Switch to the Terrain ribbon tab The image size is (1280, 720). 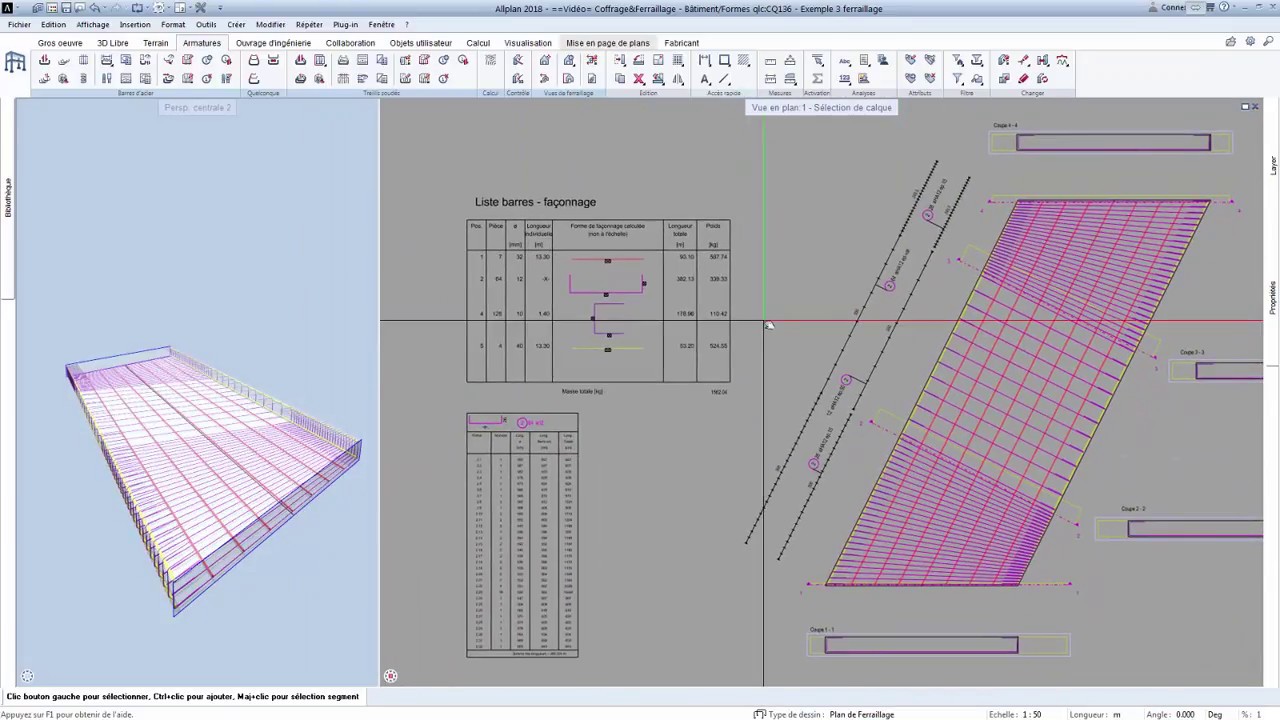[x=155, y=43]
